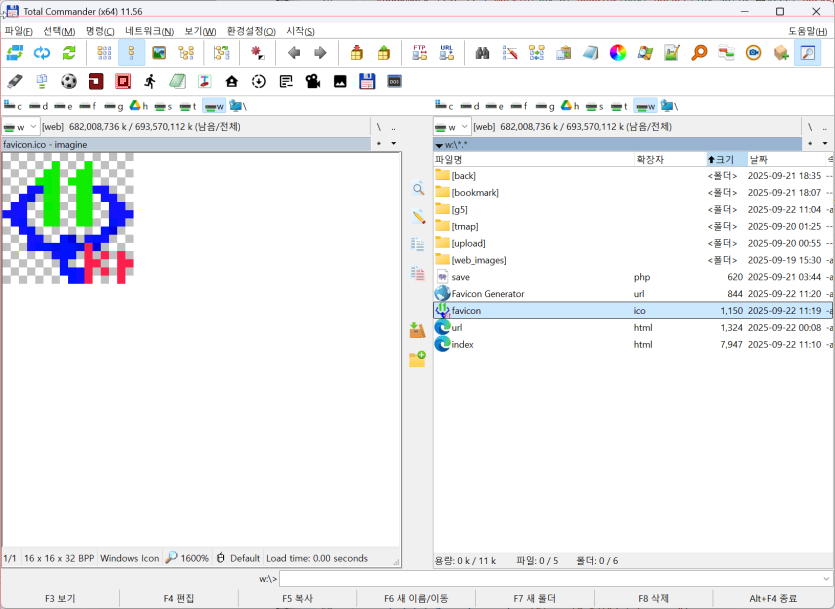835x609 pixels.
Task: Open the left panel directory history arrow
Action: coord(394,144)
